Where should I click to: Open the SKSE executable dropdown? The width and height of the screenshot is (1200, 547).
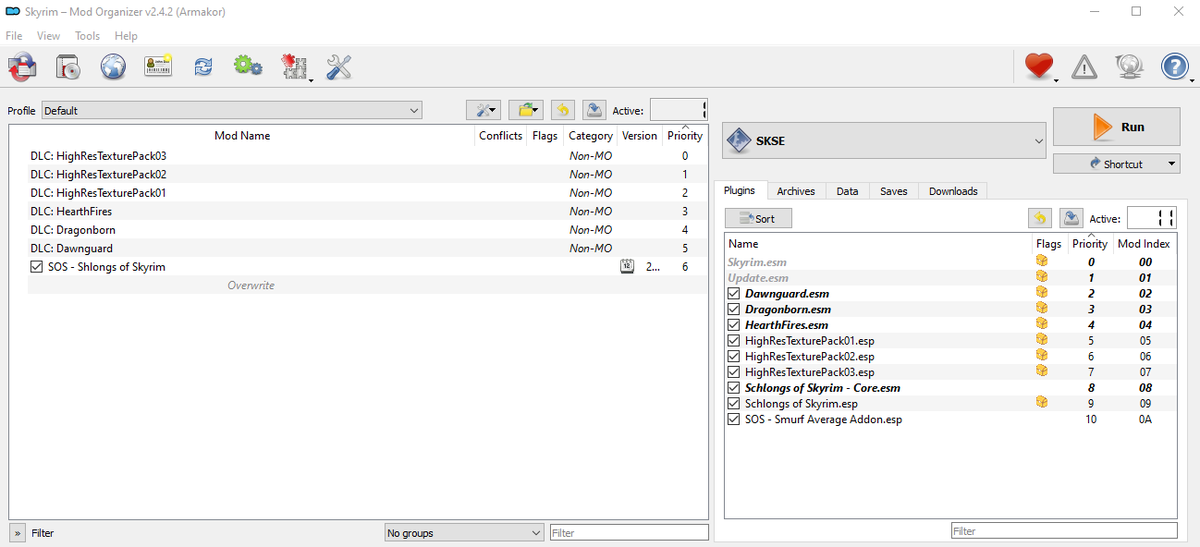[x=884, y=141]
